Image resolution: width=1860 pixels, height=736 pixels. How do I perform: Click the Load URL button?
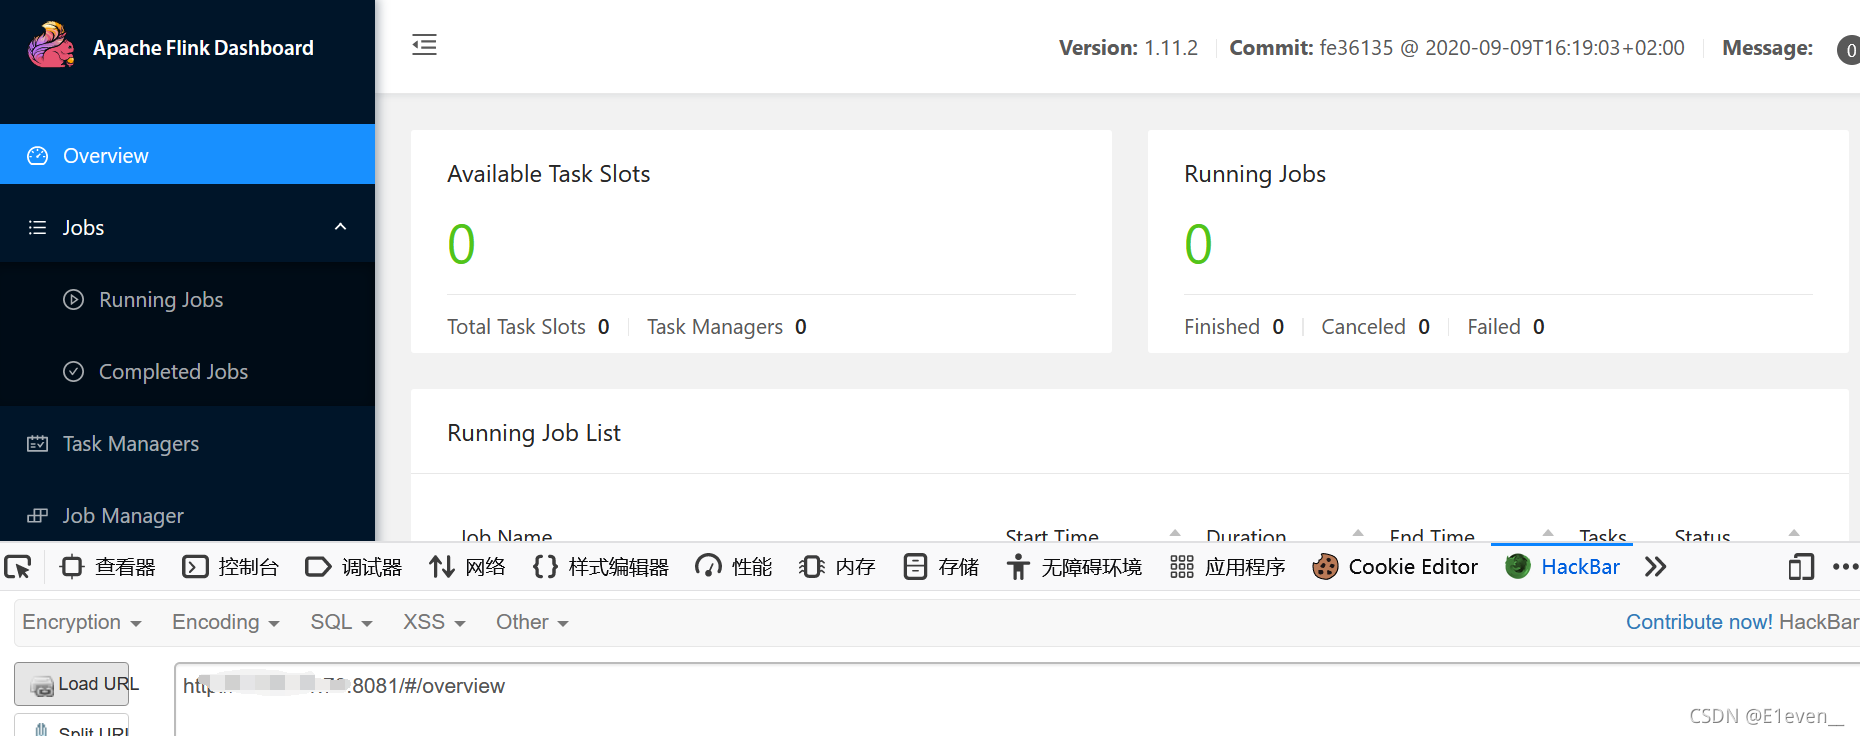(72, 684)
